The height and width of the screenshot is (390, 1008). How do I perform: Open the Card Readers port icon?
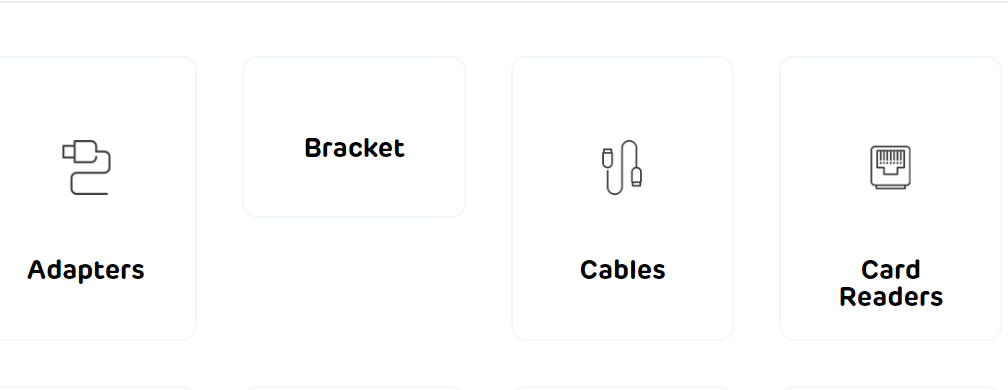(890, 167)
